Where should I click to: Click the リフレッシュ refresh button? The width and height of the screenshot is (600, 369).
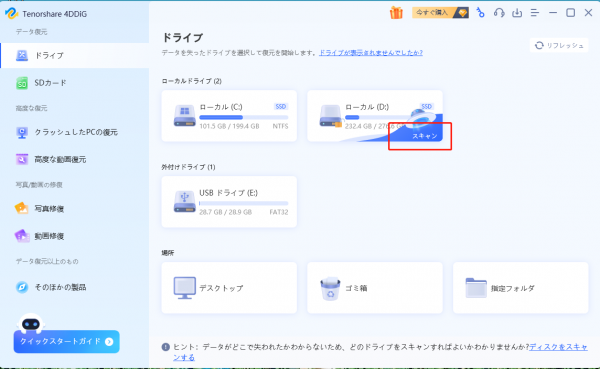coord(559,46)
